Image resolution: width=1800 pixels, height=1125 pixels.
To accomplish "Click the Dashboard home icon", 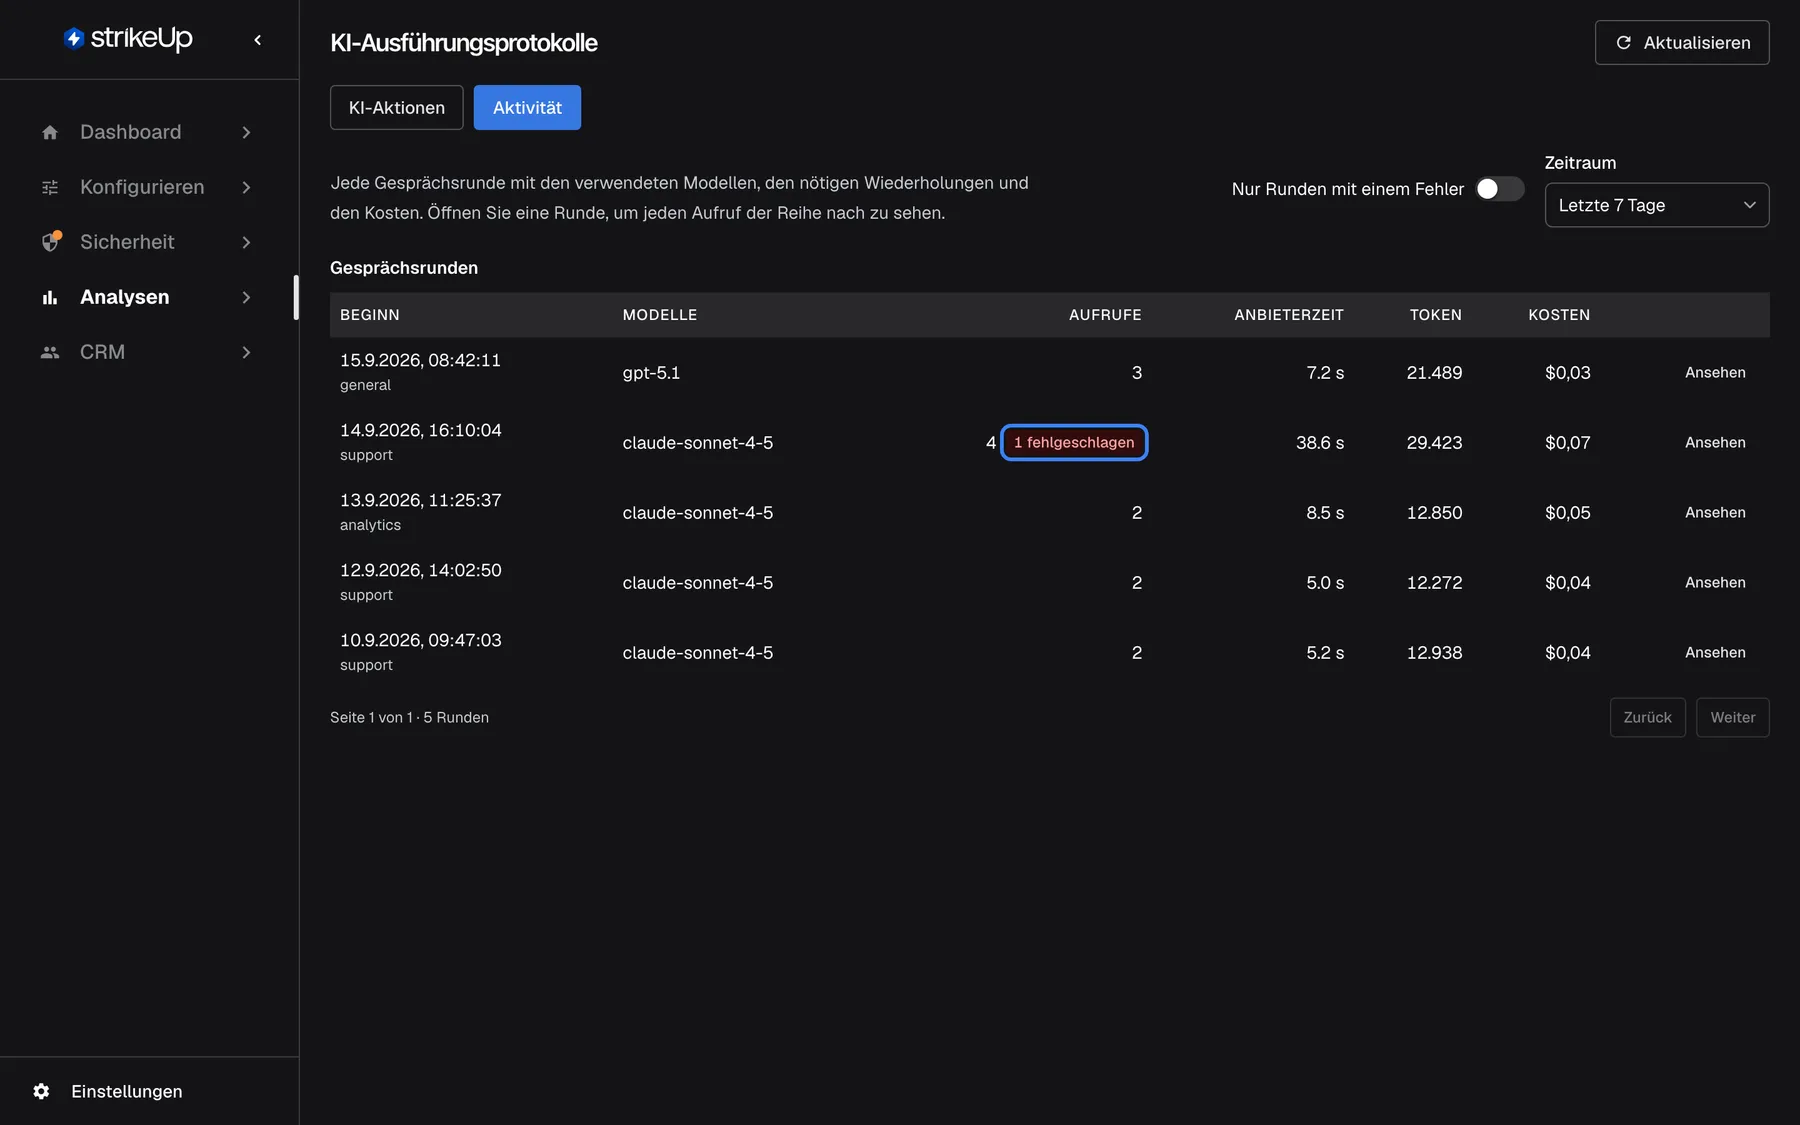I will coord(50,132).
